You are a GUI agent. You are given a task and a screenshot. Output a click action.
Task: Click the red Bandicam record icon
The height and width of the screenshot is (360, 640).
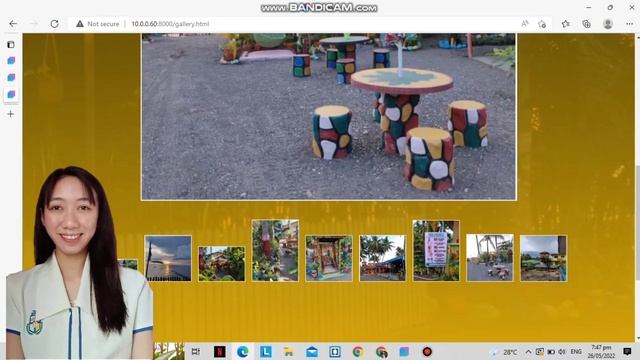point(427,351)
